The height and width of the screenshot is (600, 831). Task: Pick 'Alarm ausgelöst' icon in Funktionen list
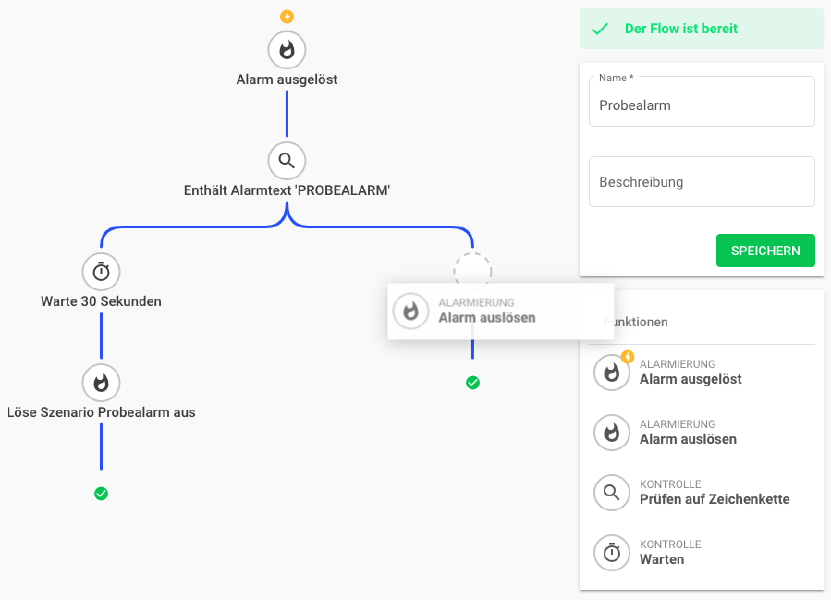612,372
